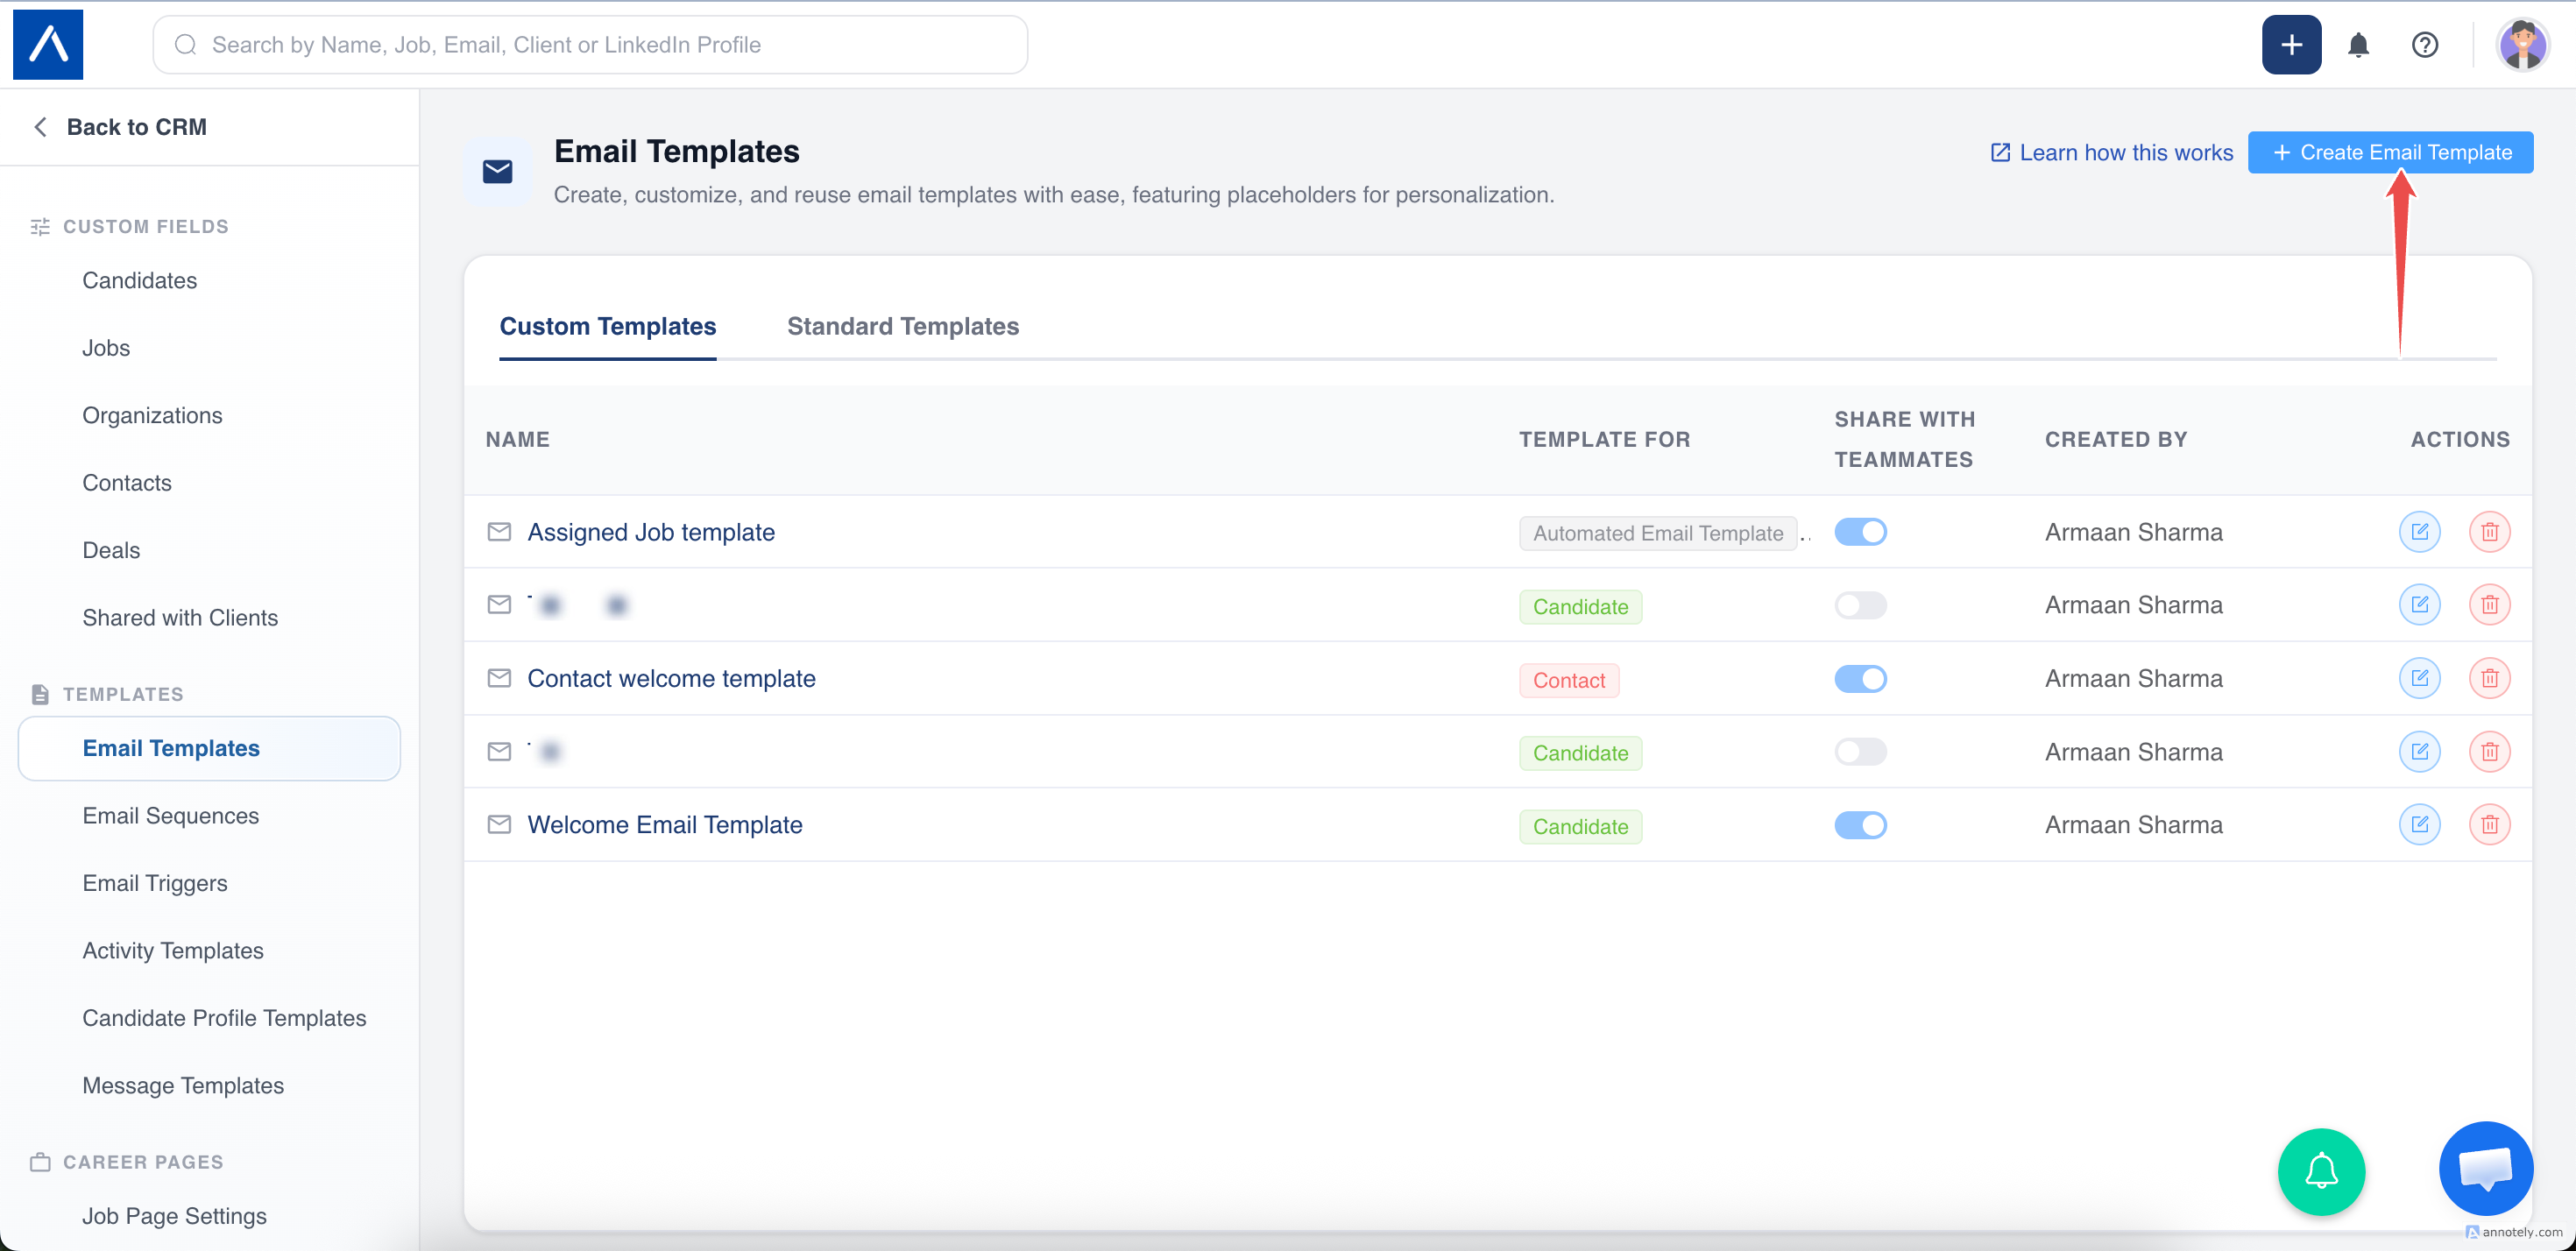
Task: Open the Learn how this works link
Action: (x=2111, y=152)
